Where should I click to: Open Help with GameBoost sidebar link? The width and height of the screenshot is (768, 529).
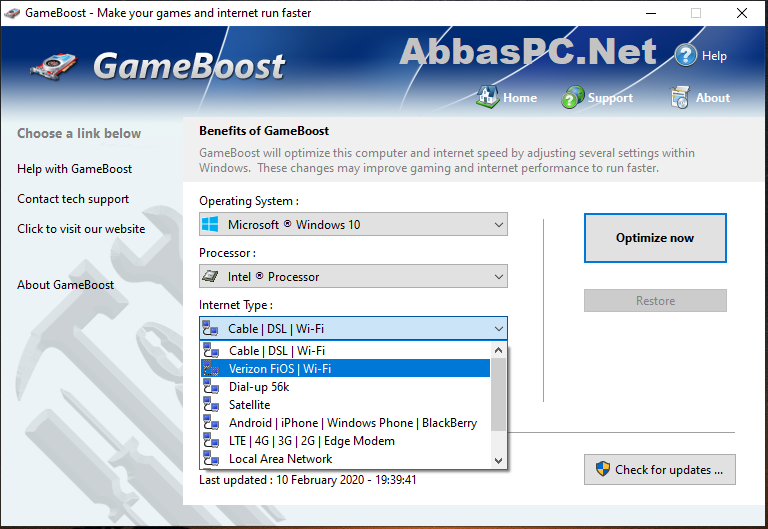point(74,169)
